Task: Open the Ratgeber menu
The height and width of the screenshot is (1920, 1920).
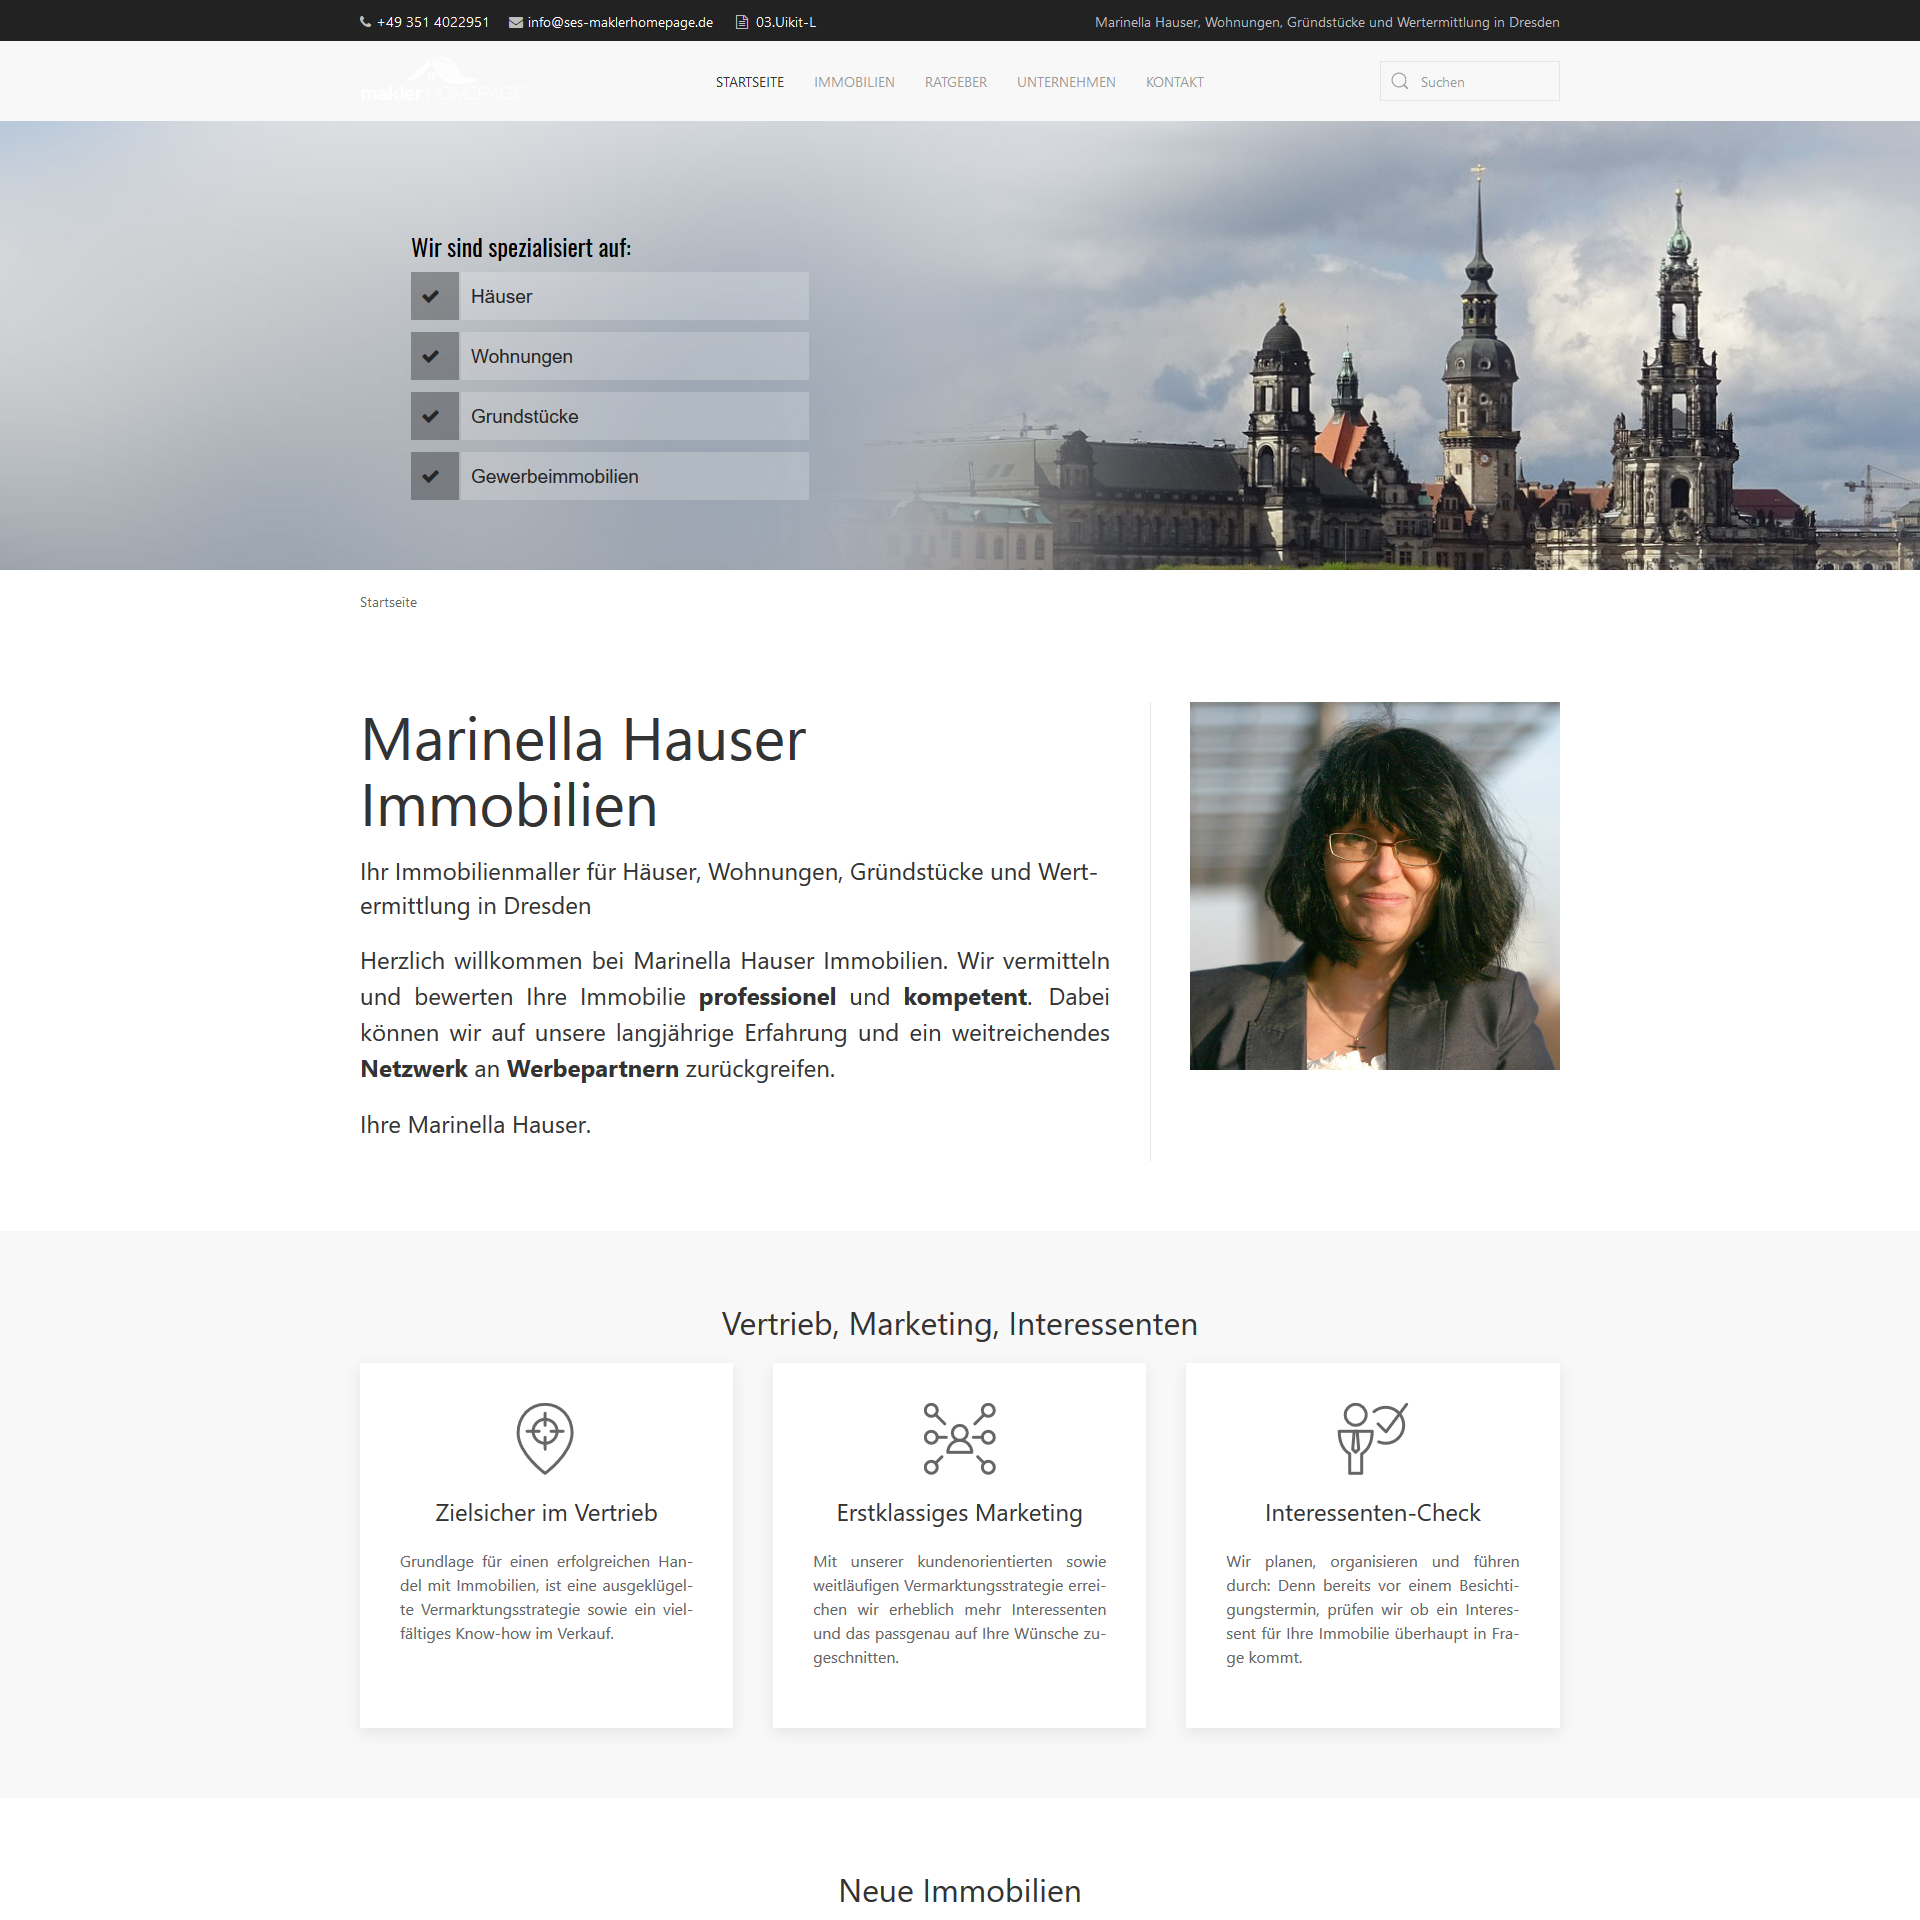Action: (955, 82)
